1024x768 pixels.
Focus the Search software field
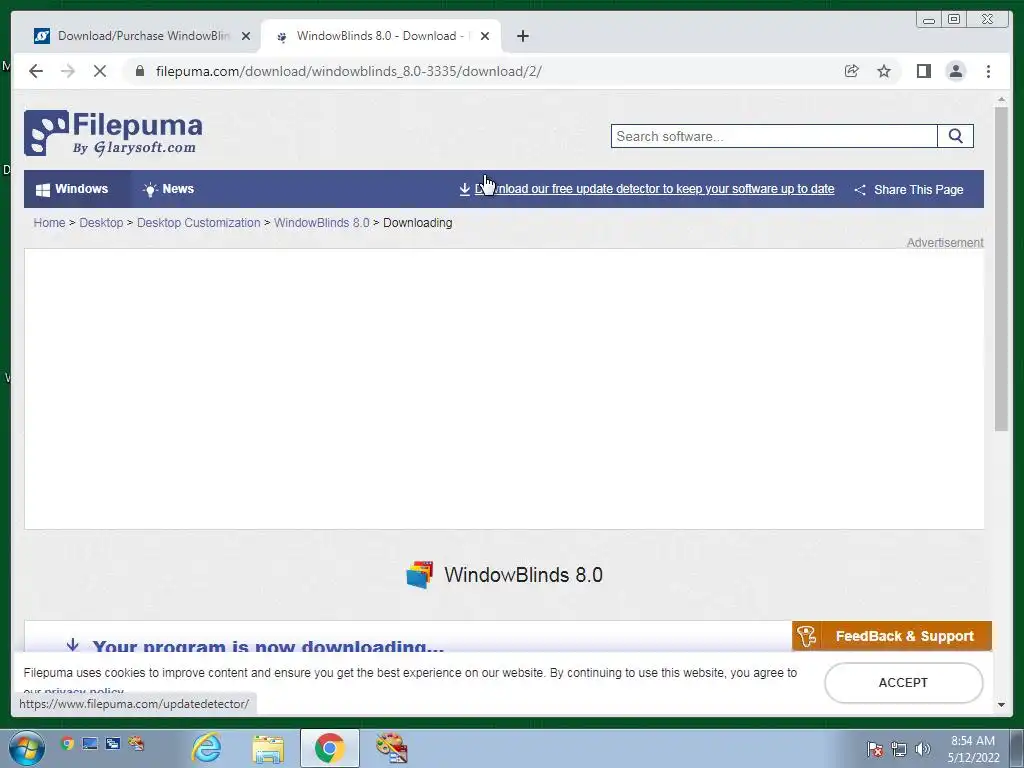click(x=774, y=136)
